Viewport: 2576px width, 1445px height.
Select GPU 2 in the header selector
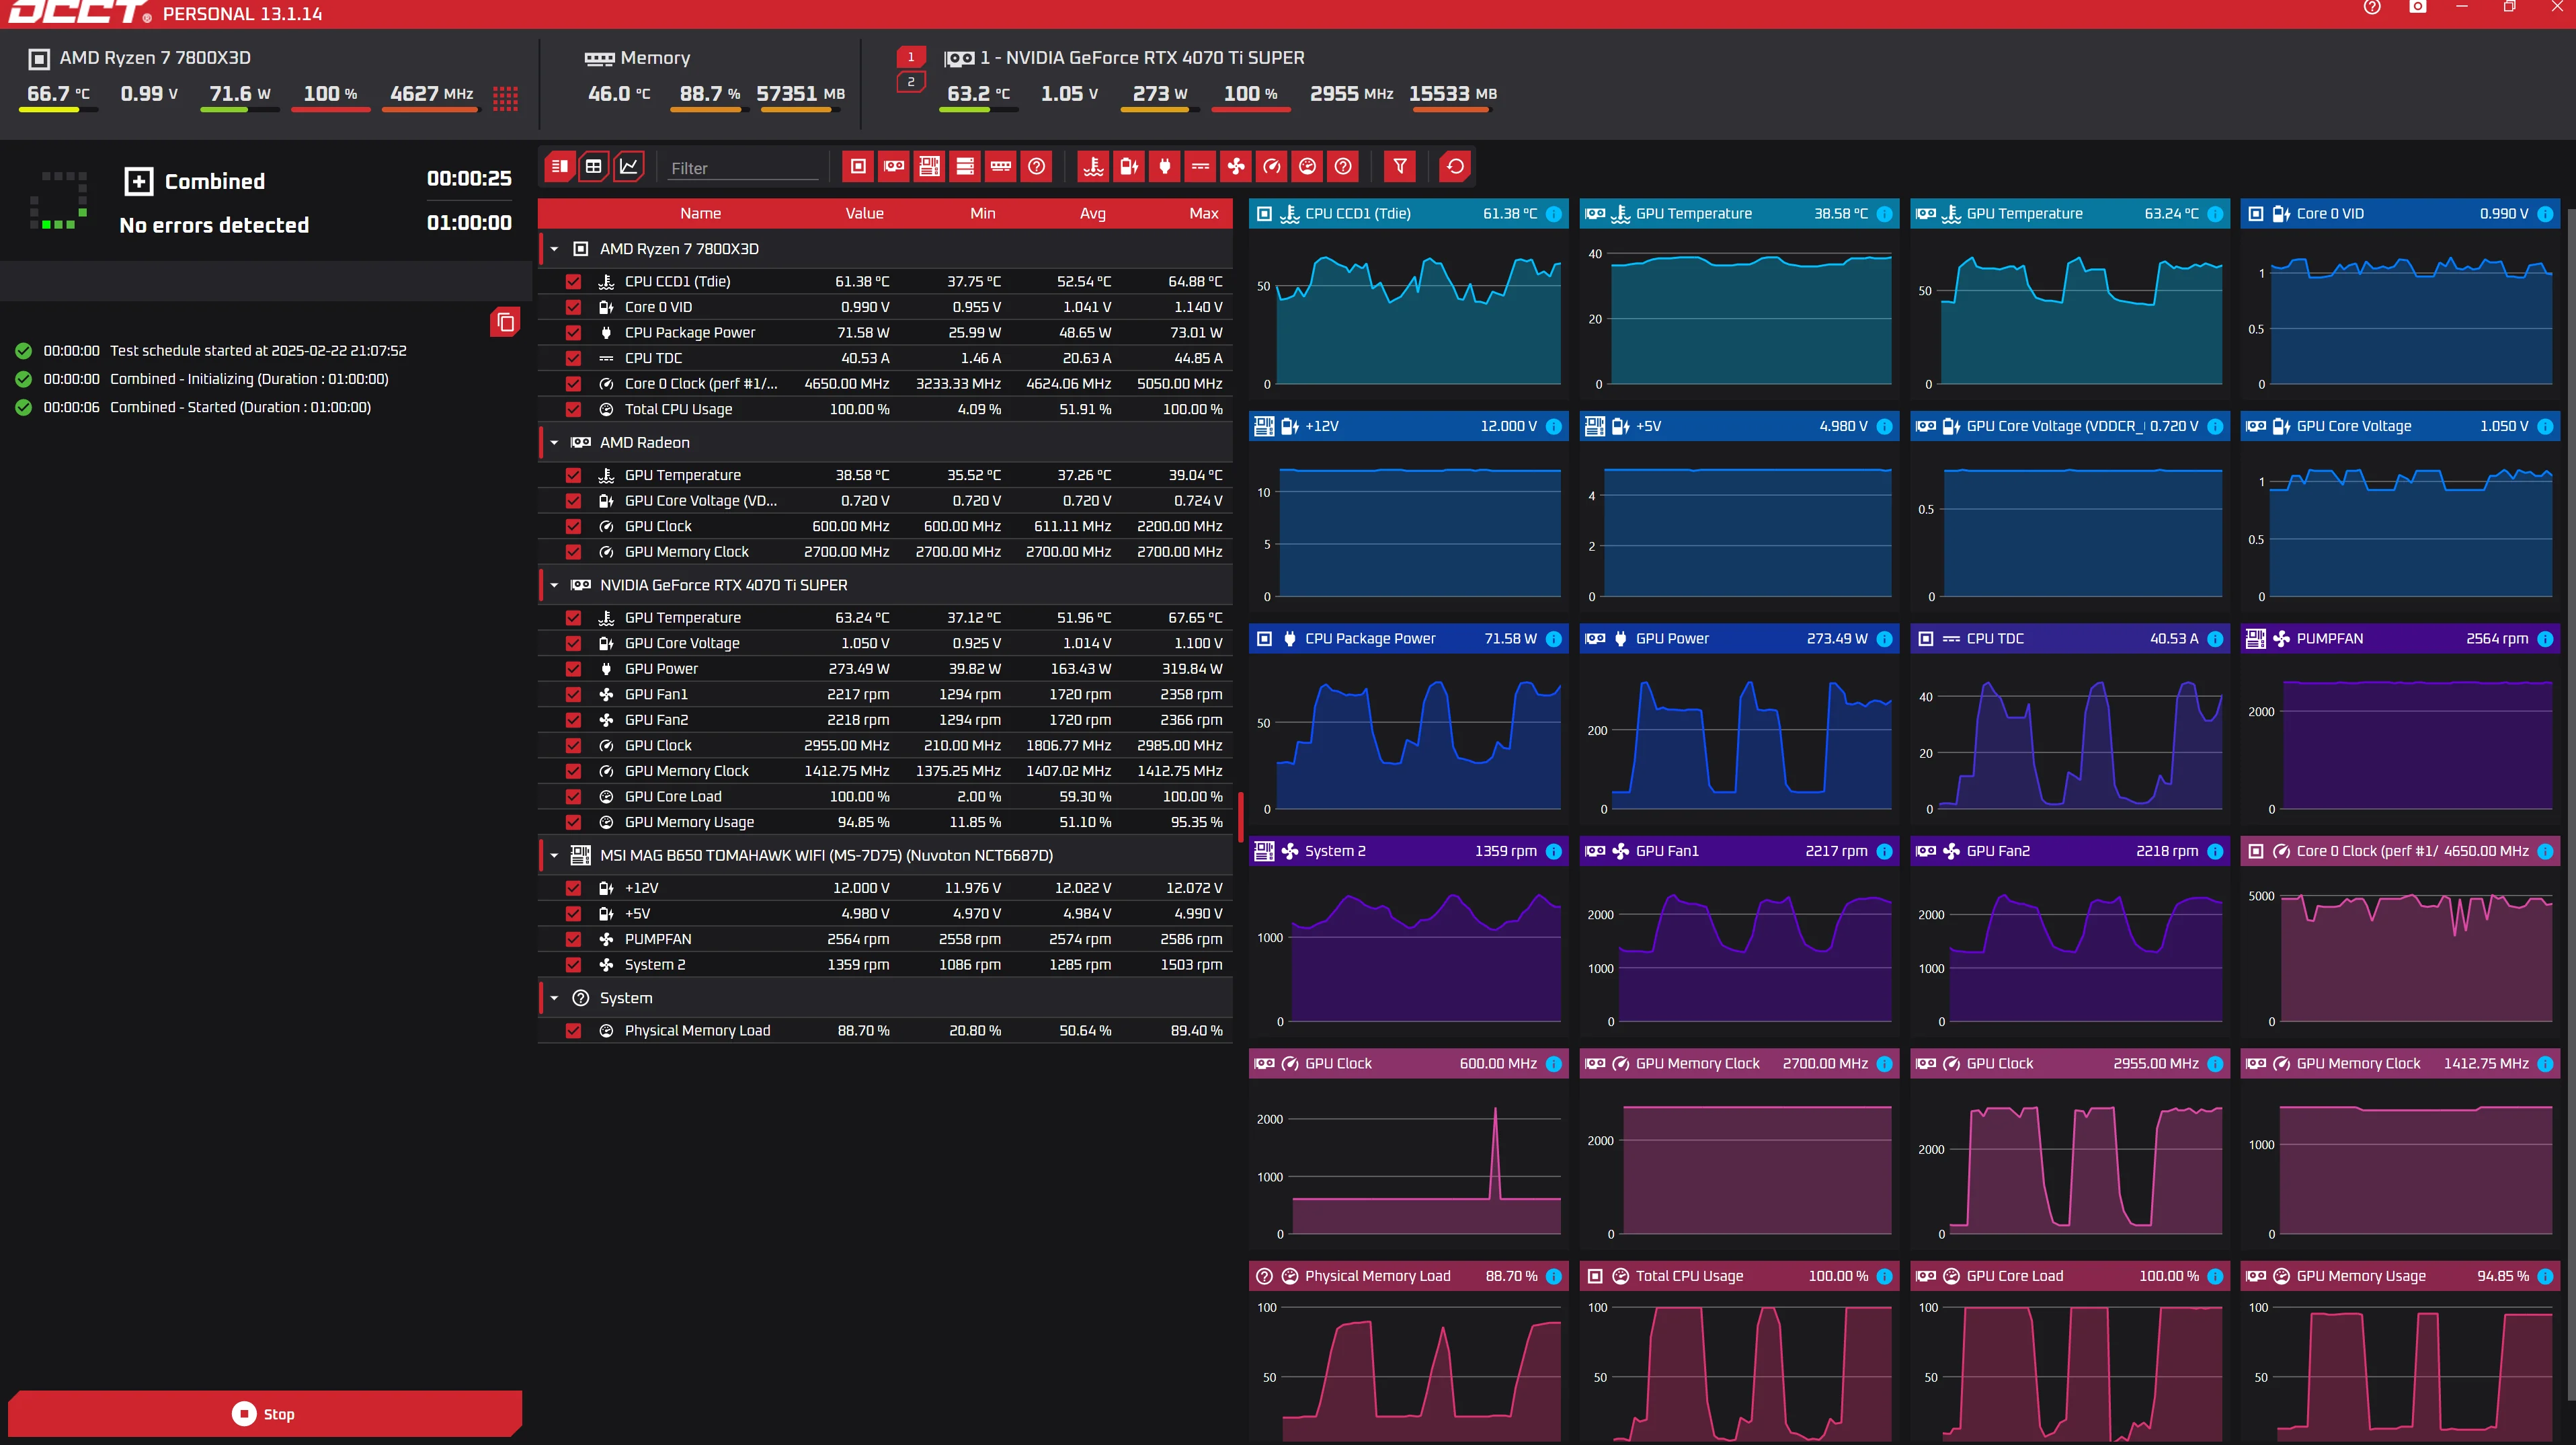(911, 82)
